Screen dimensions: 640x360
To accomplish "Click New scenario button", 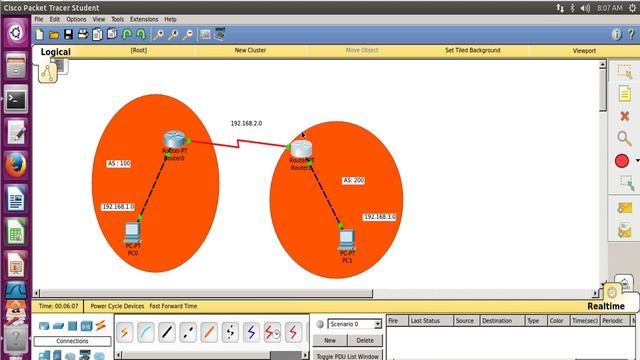I will coord(330,340).
